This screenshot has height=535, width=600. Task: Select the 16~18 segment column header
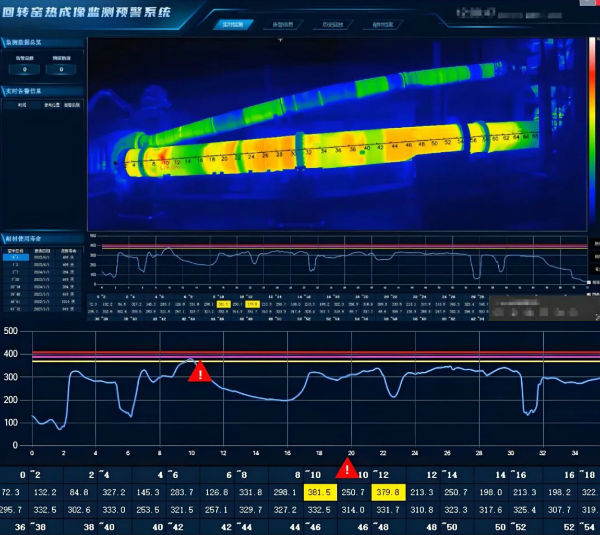(x=581, y=475)
